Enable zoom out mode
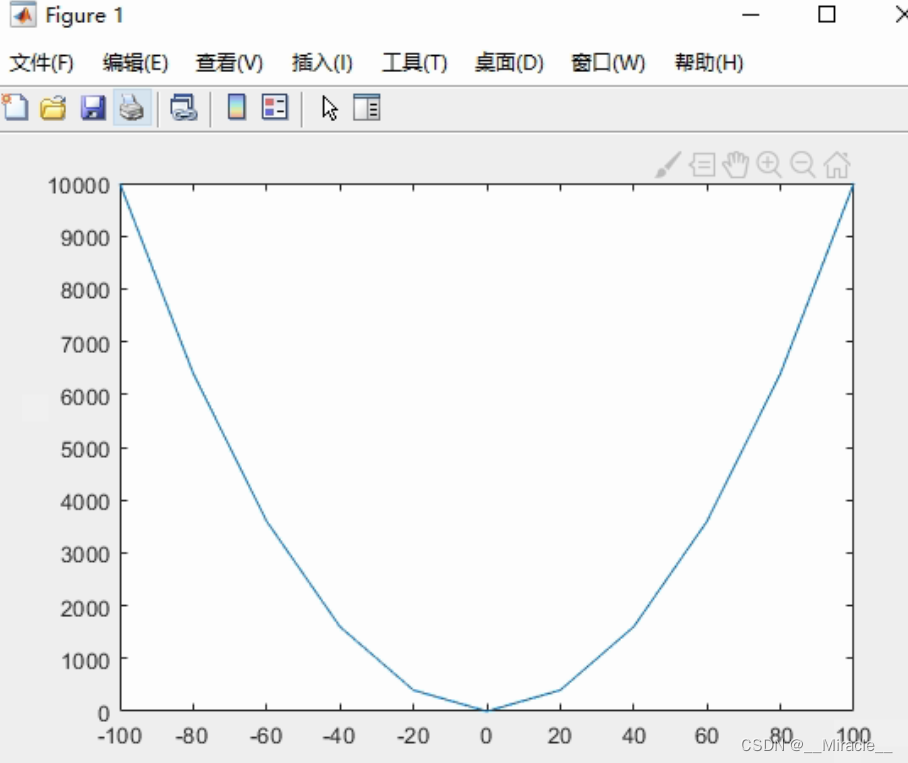The width and height of the screenshot is (908, 763). (803, 164)
